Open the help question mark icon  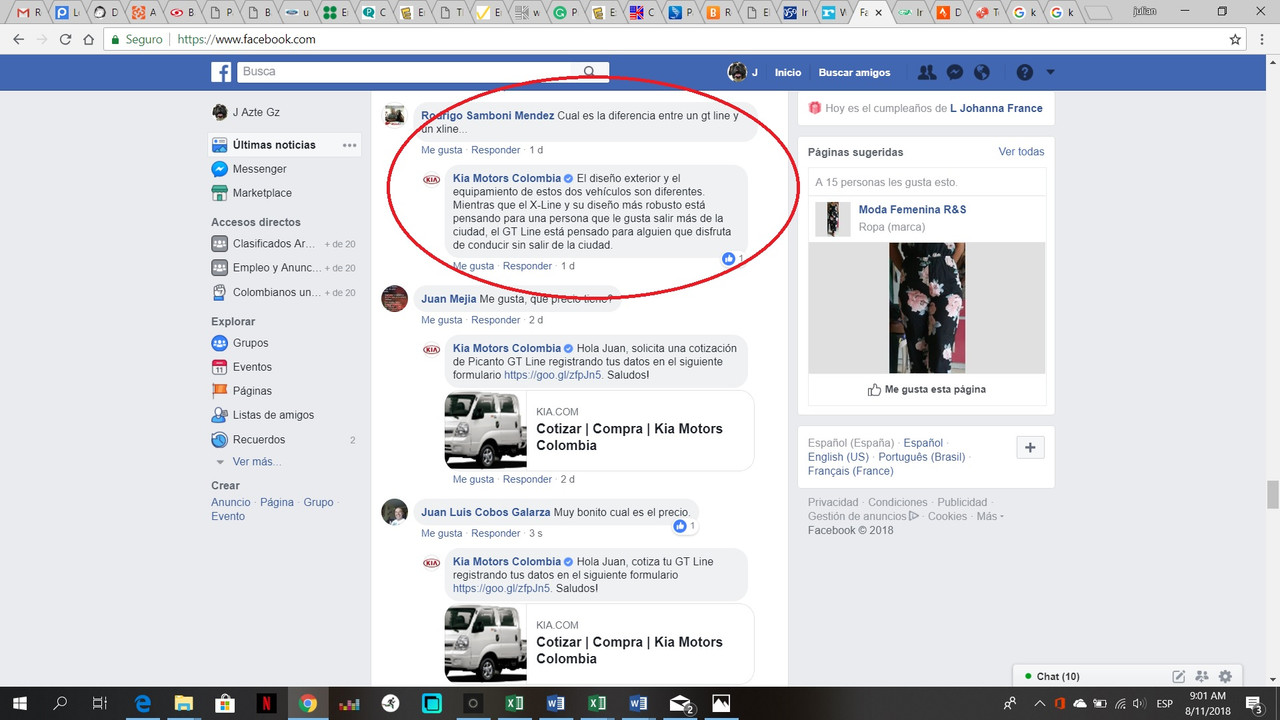click(1024, 72)
